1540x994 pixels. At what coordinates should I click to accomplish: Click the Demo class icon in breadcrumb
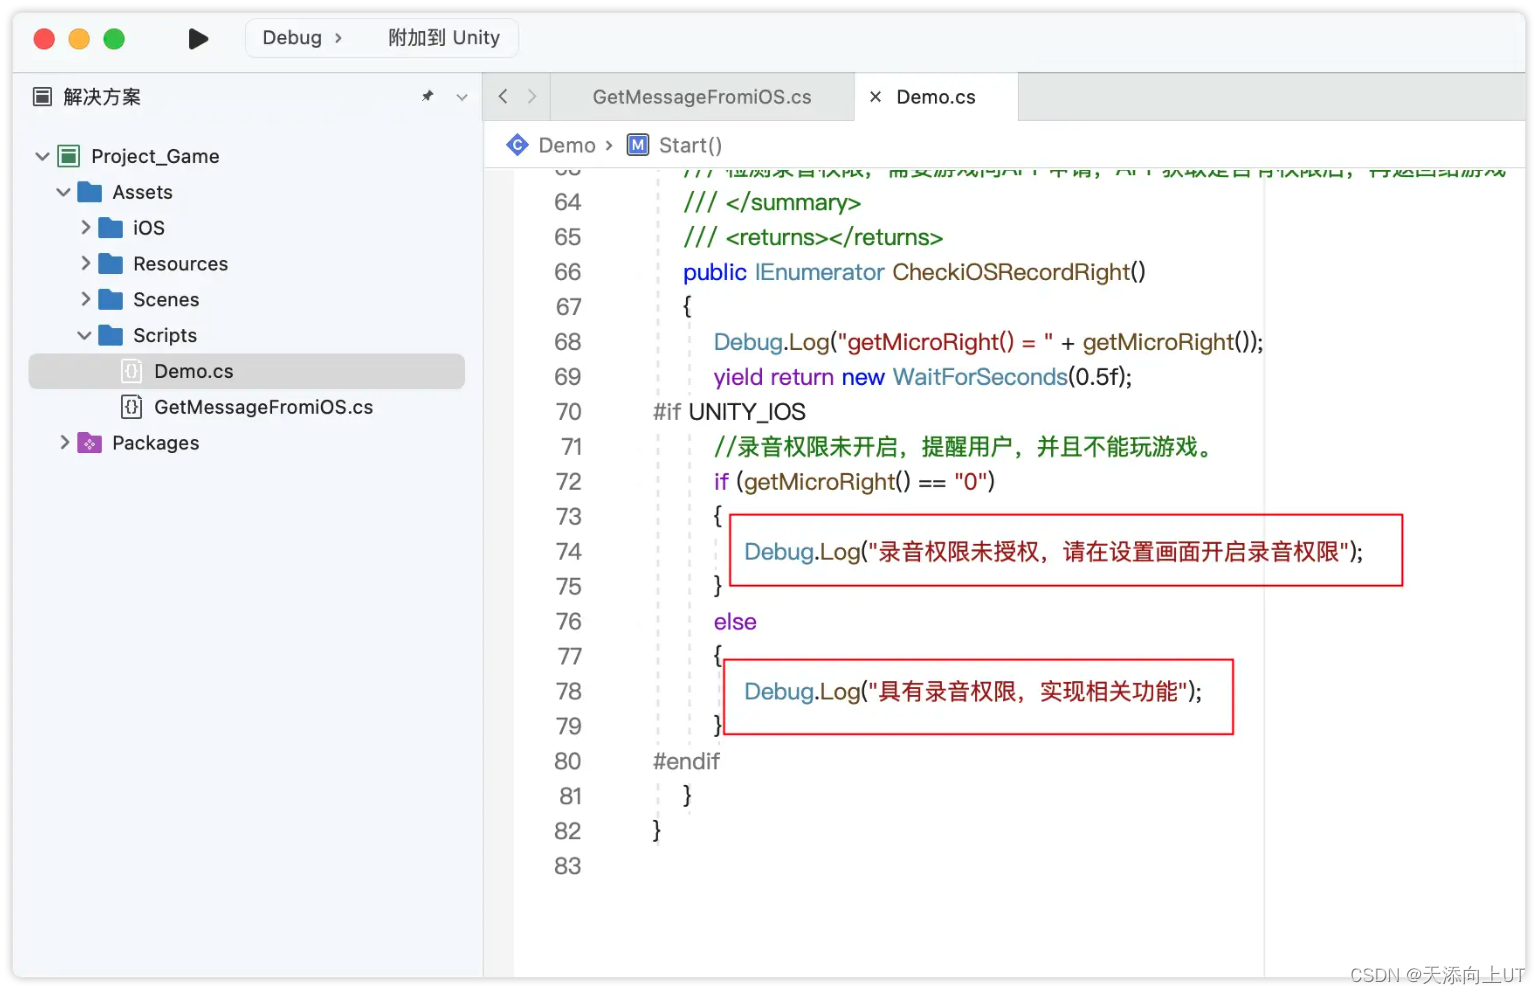(517, 145)
